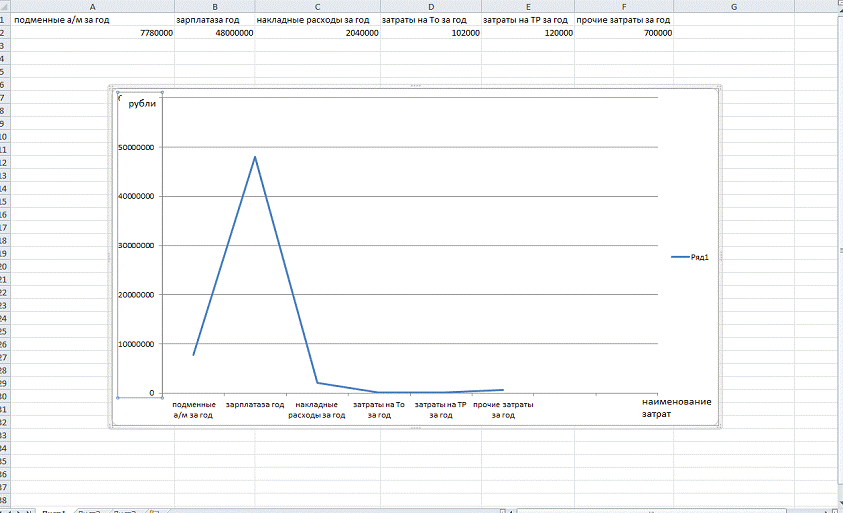Select the cell with value 700000
Viewport: 843px width, 513px height.
pyautogui.click(x=623, y=33)
